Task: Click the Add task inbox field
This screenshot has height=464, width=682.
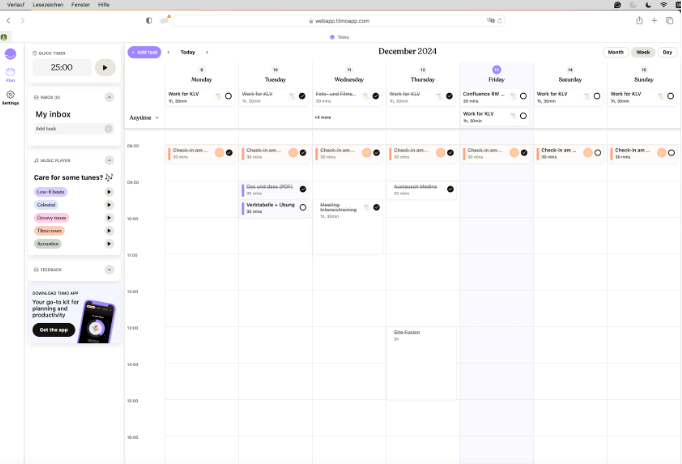Action: point(68,129)
